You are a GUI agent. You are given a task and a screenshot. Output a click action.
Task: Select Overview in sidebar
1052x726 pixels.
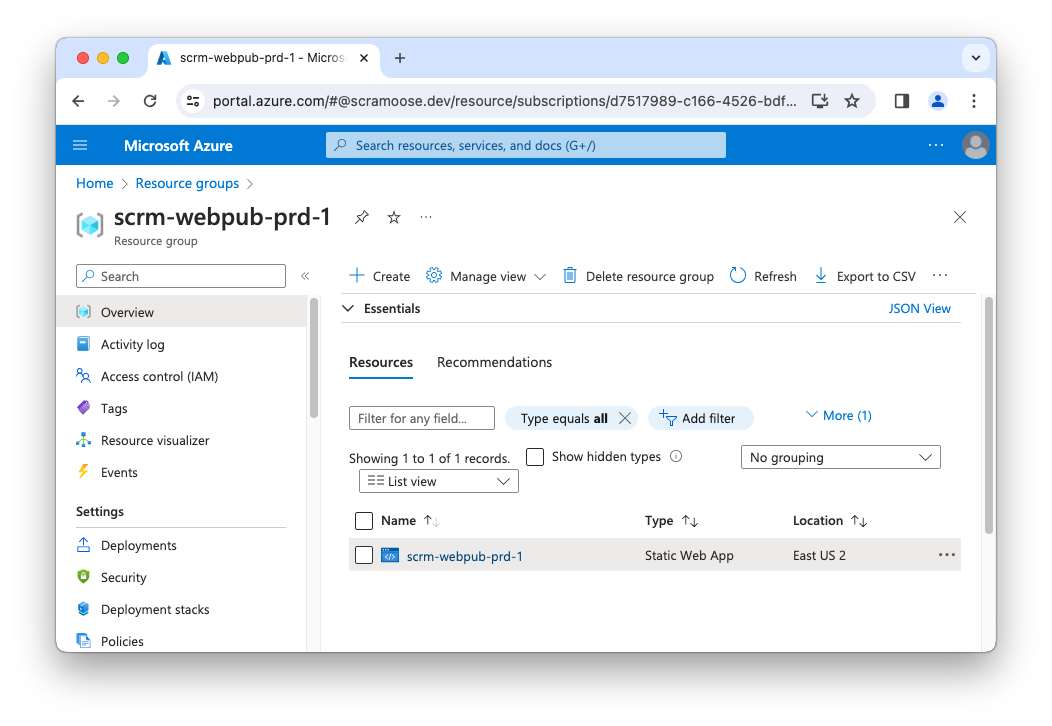pyautogui.click(x=181, y=312)
